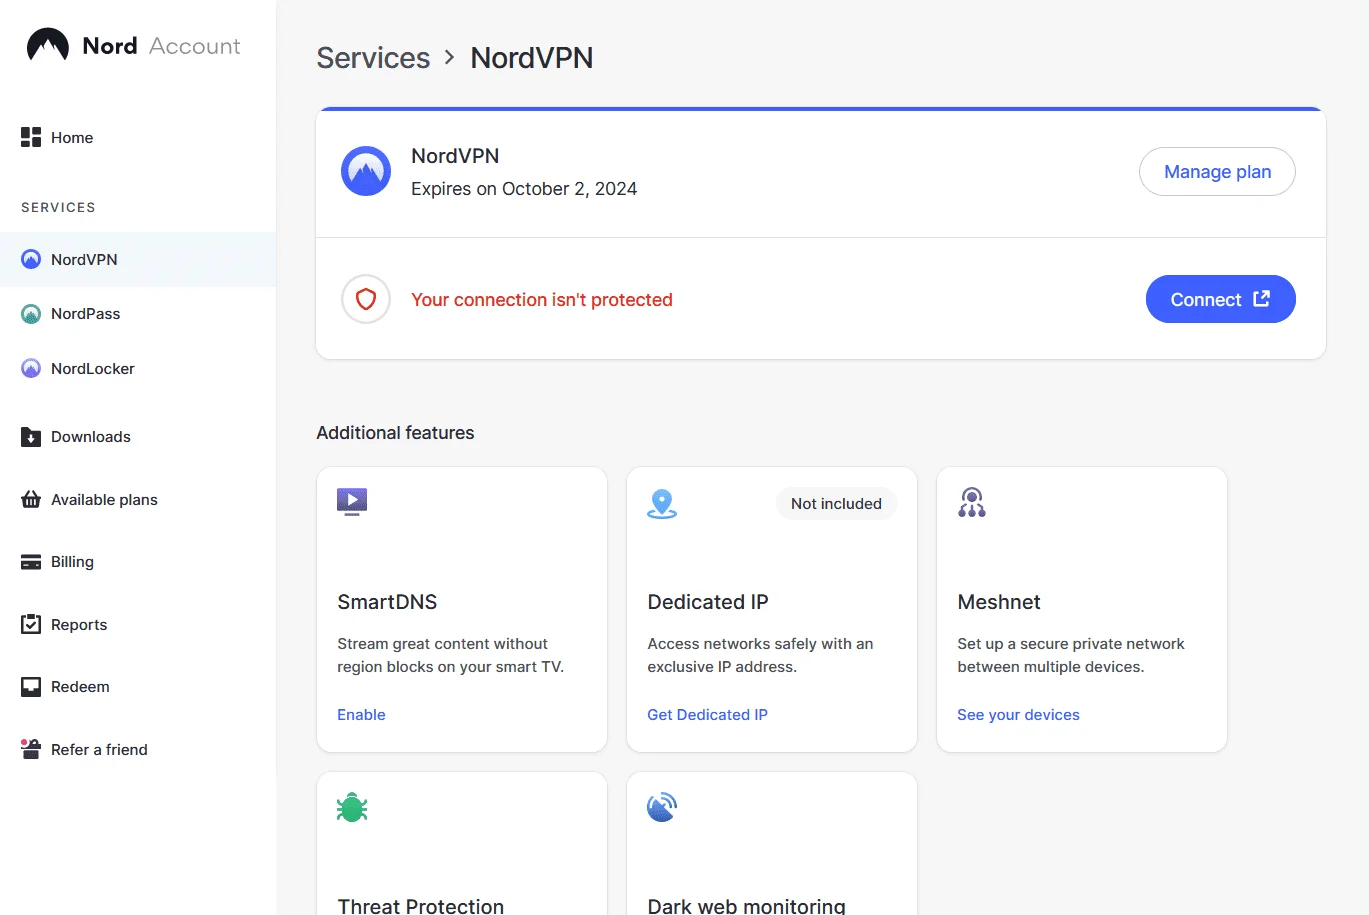Click the Threat Protection card title

420,906
